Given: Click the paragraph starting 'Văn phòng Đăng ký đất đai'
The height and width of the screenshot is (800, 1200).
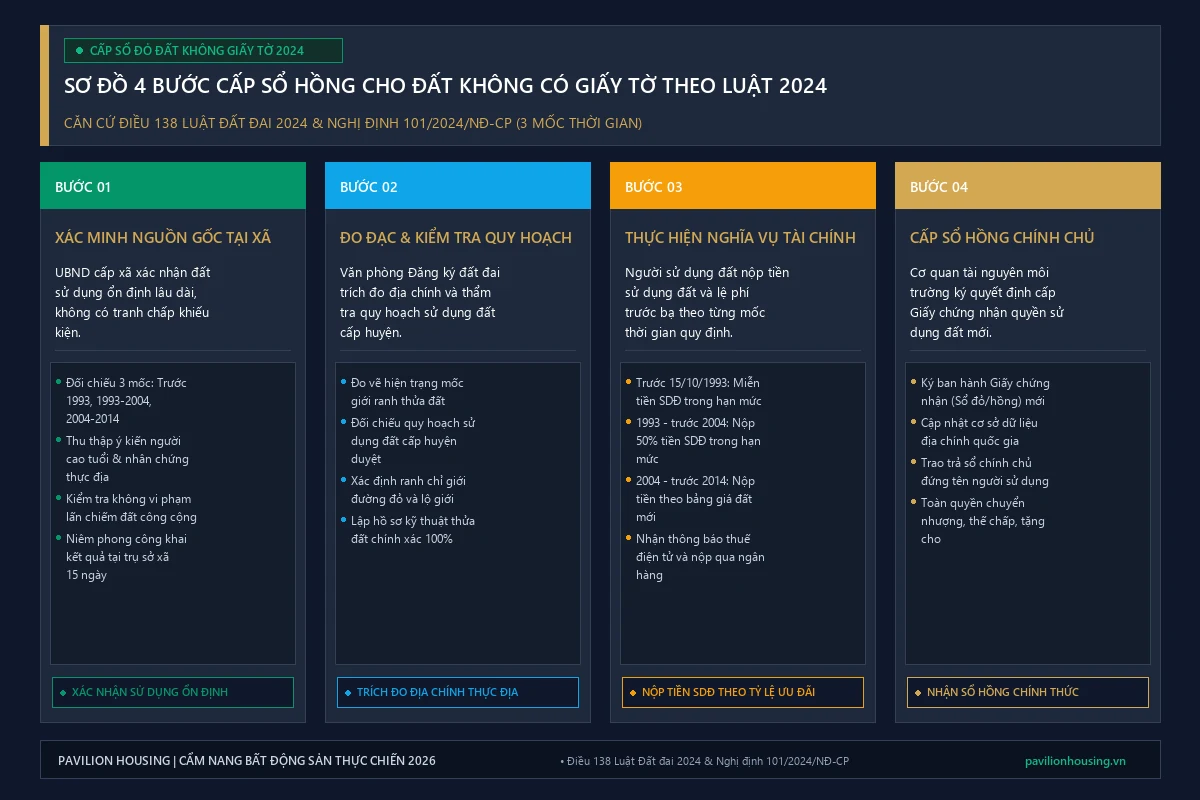Looking at the screenshot, I should click(x=420, y=302).
